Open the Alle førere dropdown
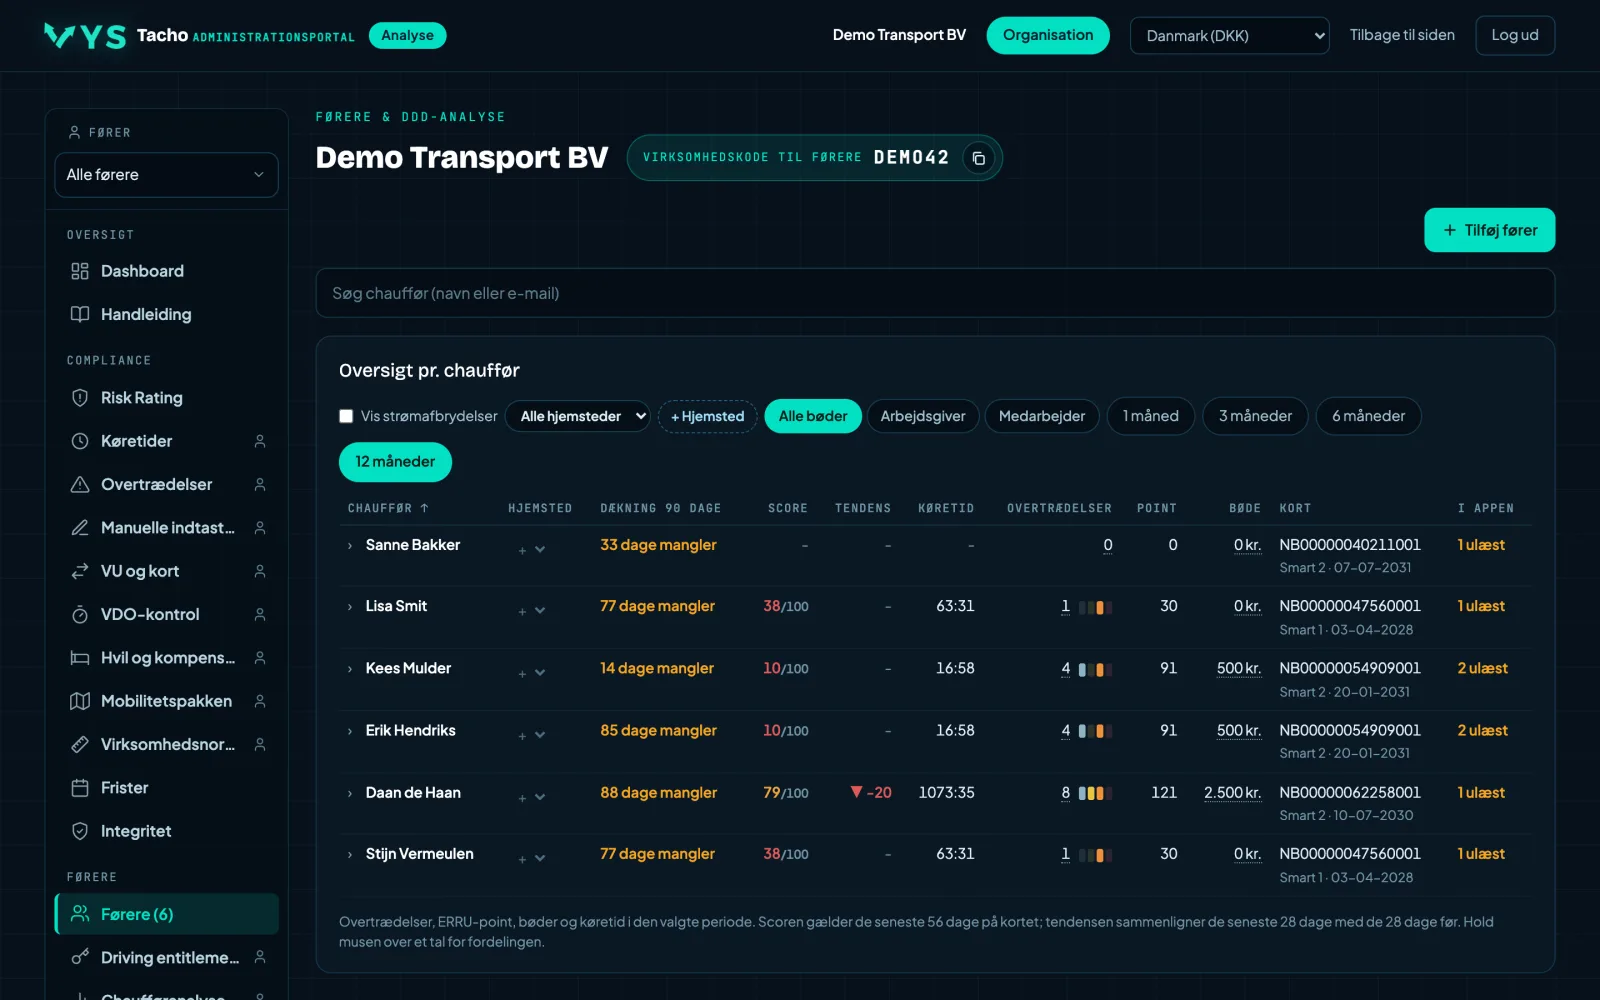1600x1000 pixels. (166, 175)
